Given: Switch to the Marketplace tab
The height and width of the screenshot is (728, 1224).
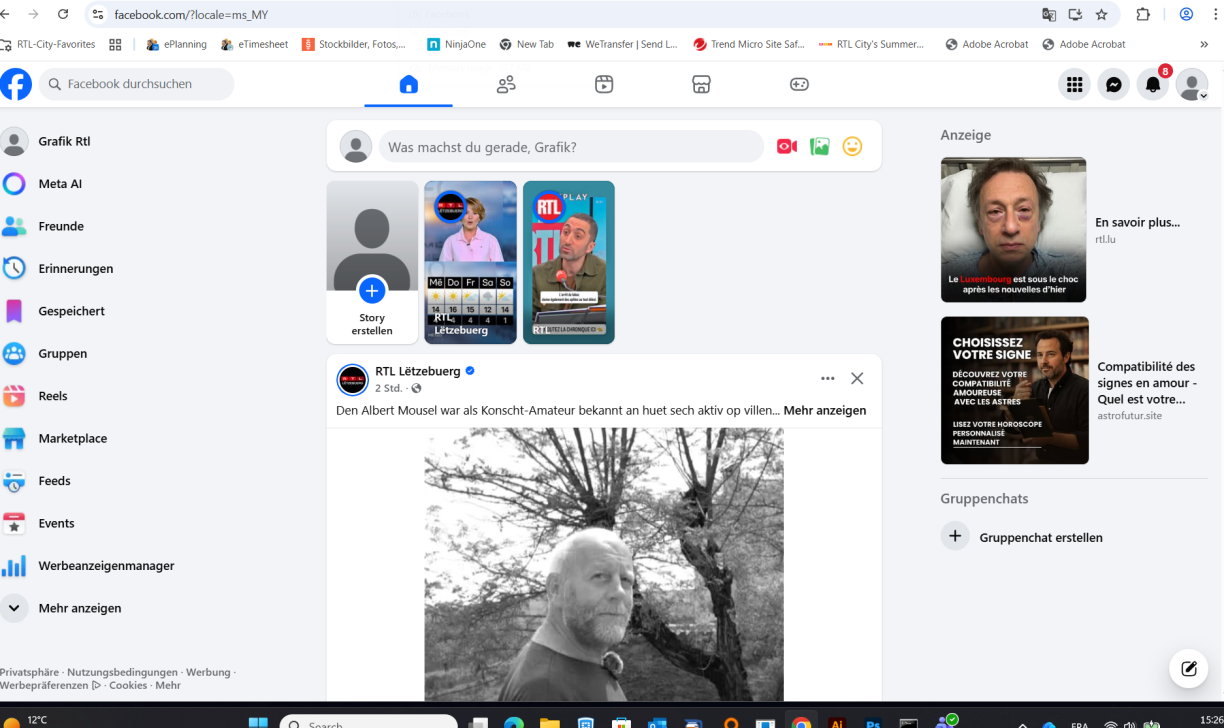Looking at the screenshot, I should (x=701, y=84).
